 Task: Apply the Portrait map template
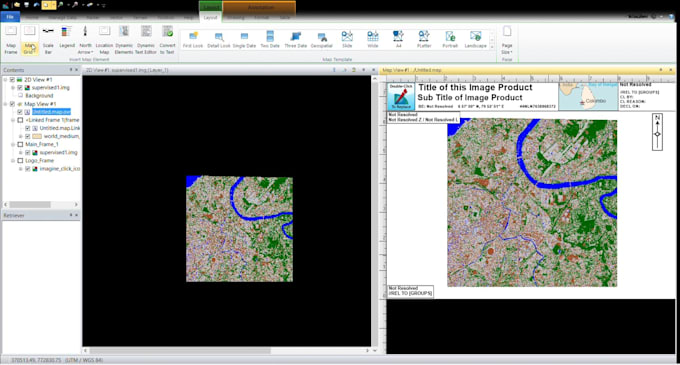click(450, 39)
